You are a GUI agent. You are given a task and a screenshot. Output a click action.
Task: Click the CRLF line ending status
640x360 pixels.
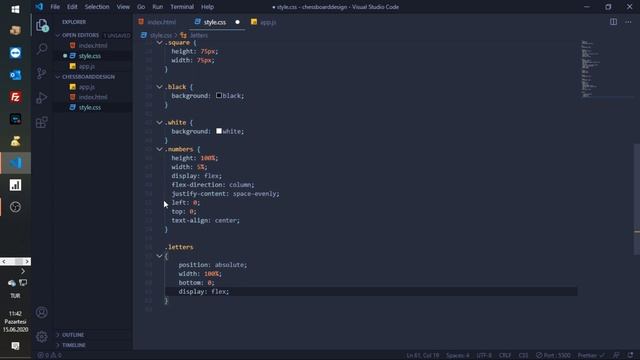pyautogui.click(x=505, y=355)
